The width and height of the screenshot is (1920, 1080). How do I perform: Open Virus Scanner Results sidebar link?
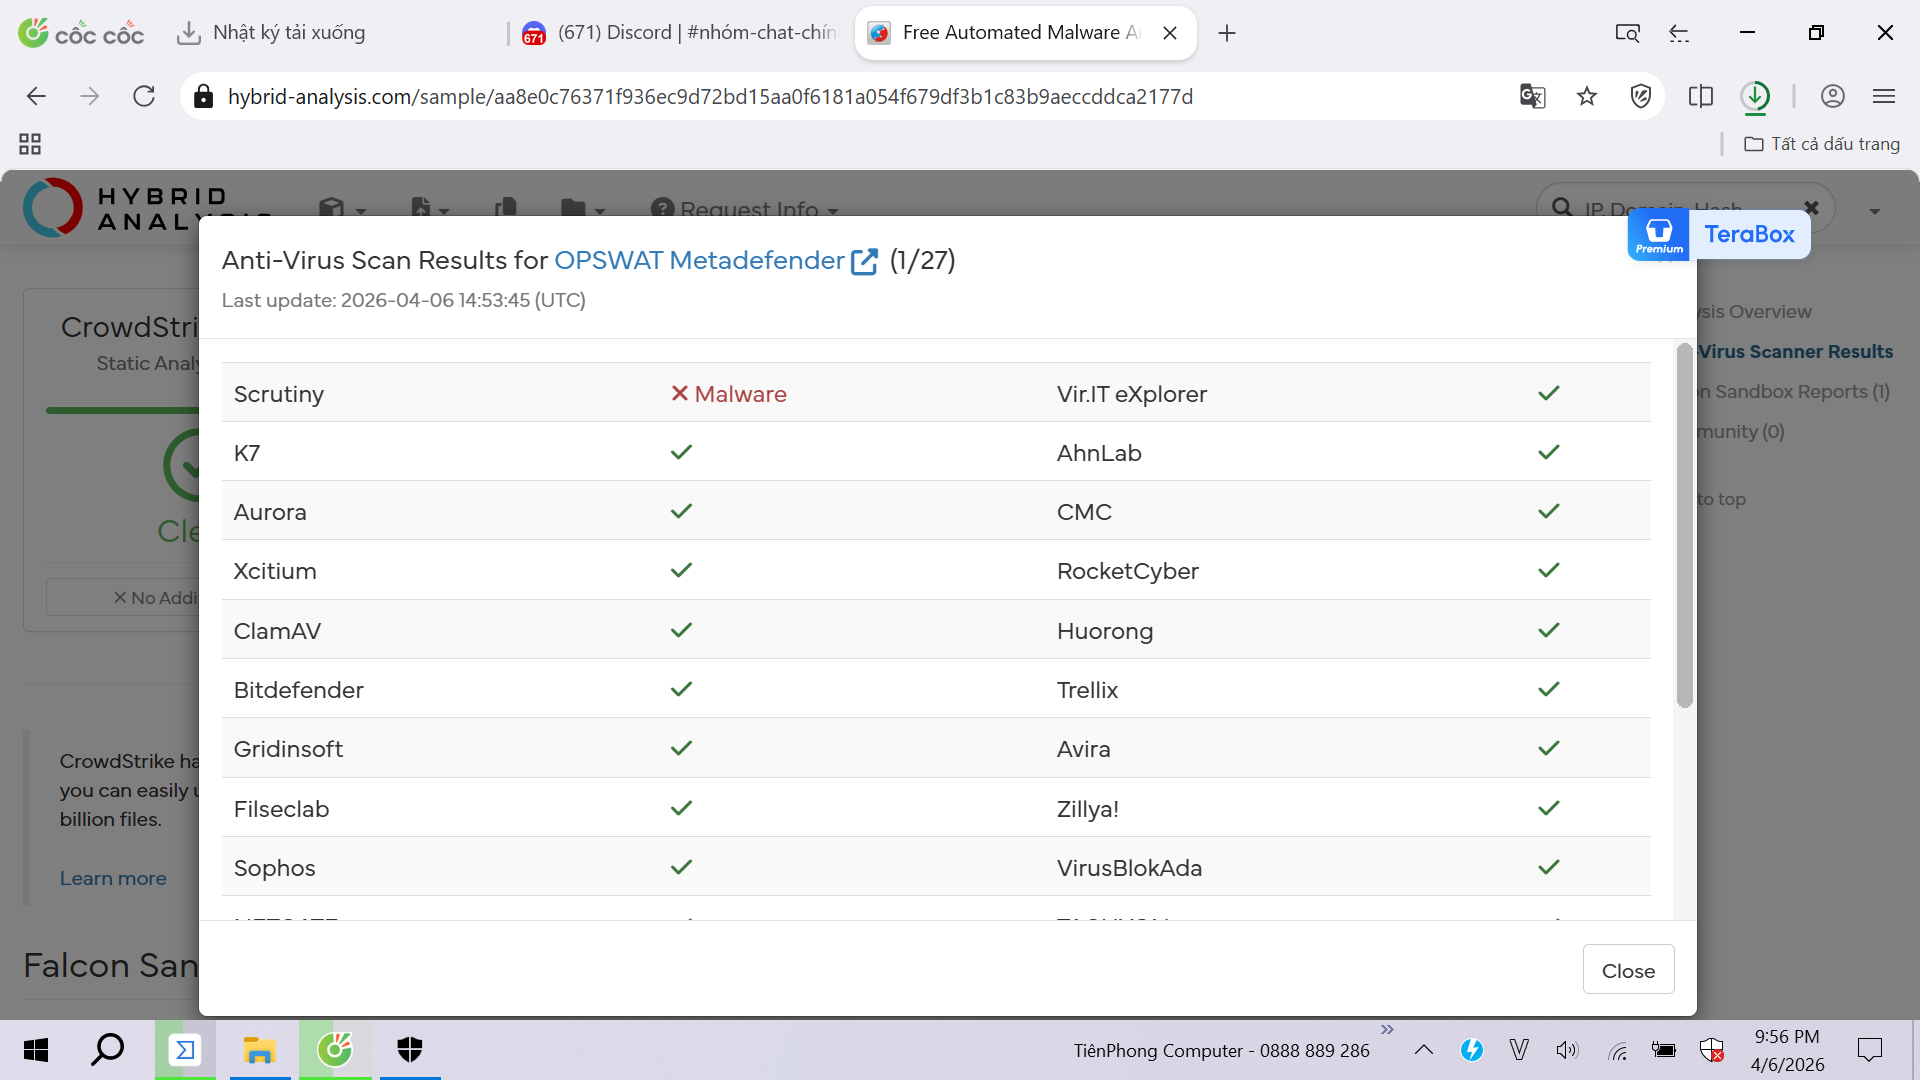click(x=1795, y=352)
